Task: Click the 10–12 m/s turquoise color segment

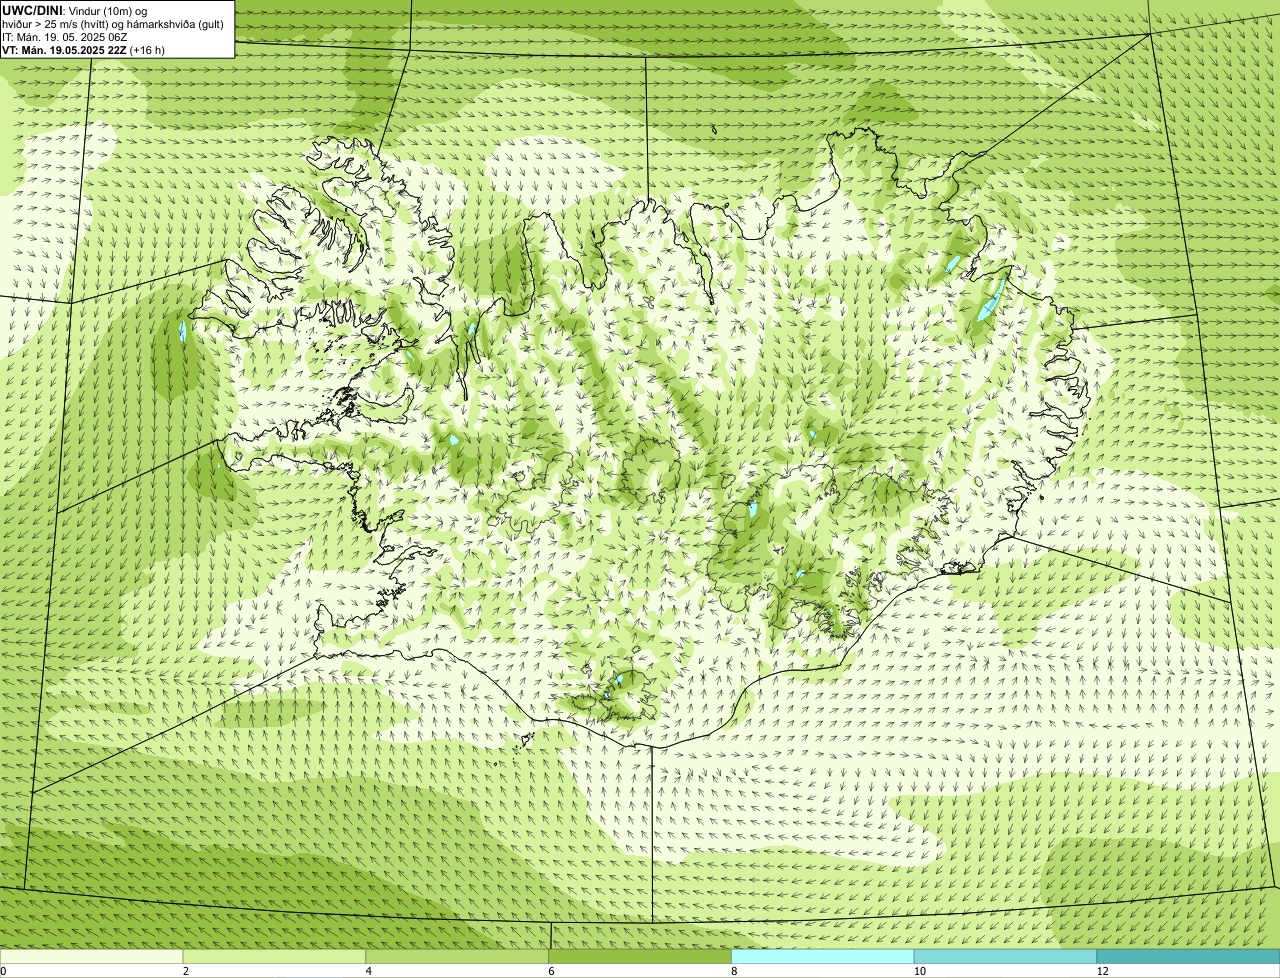Action: click(1005, 956)
